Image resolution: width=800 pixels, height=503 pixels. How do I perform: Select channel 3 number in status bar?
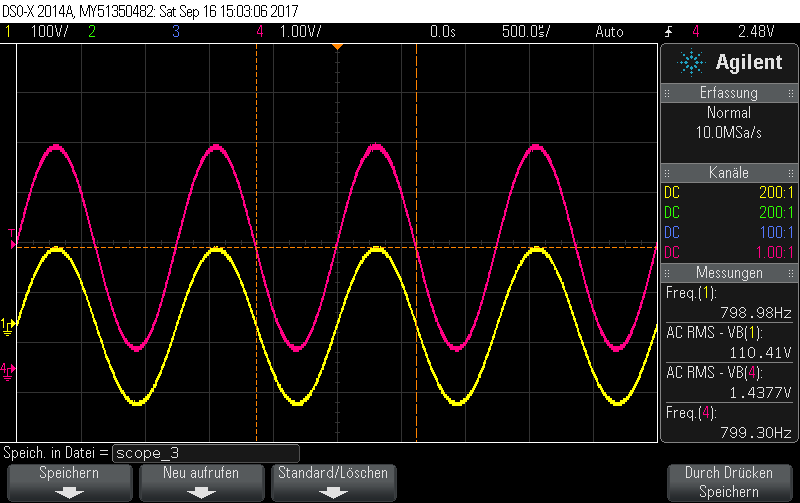tap(176, 32)
